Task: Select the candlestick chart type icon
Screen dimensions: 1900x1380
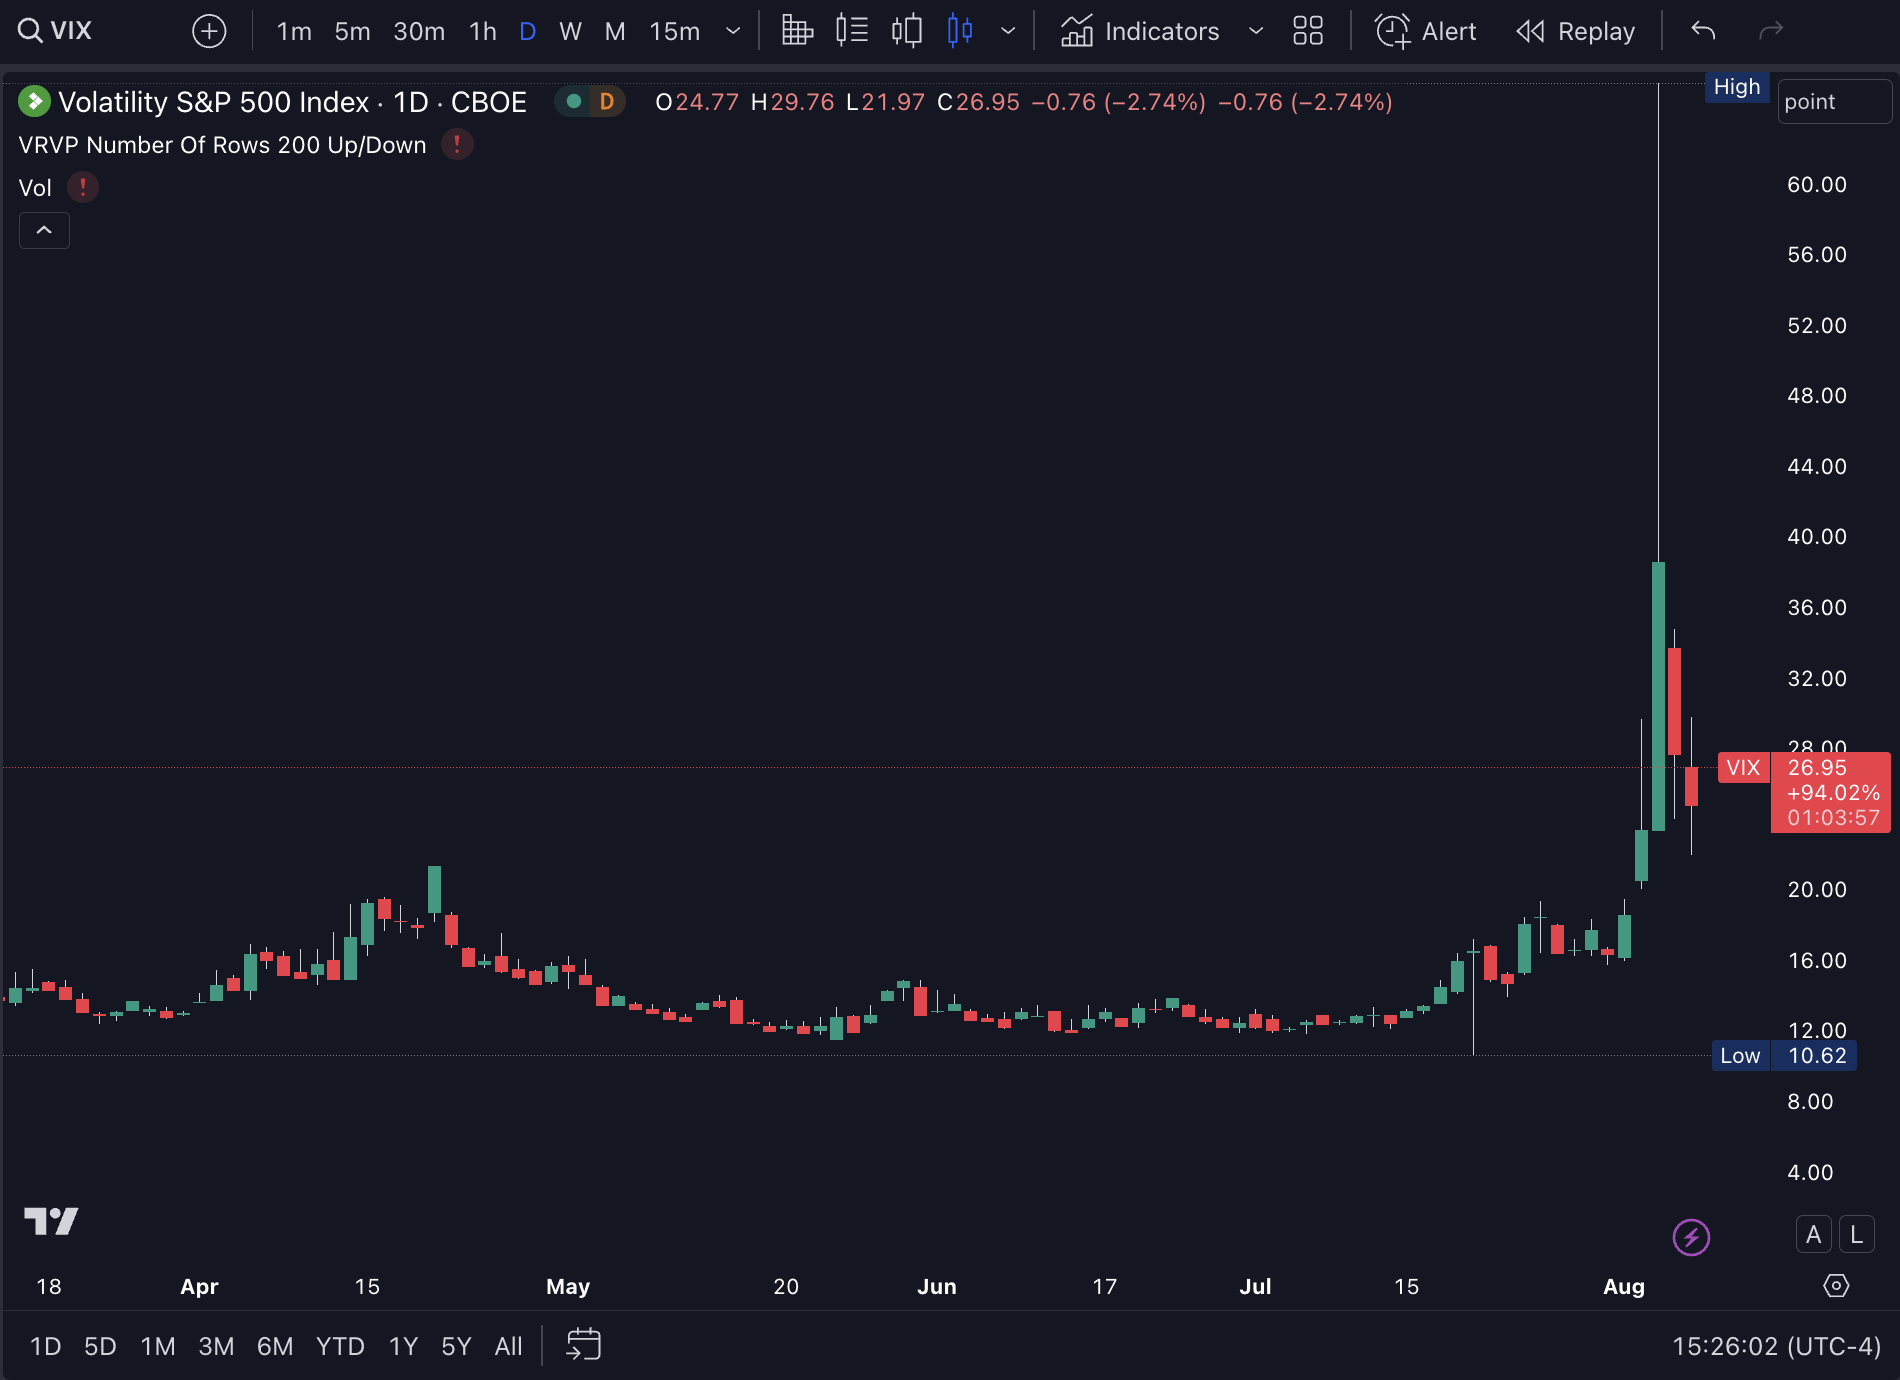Action: pos(959,32)
